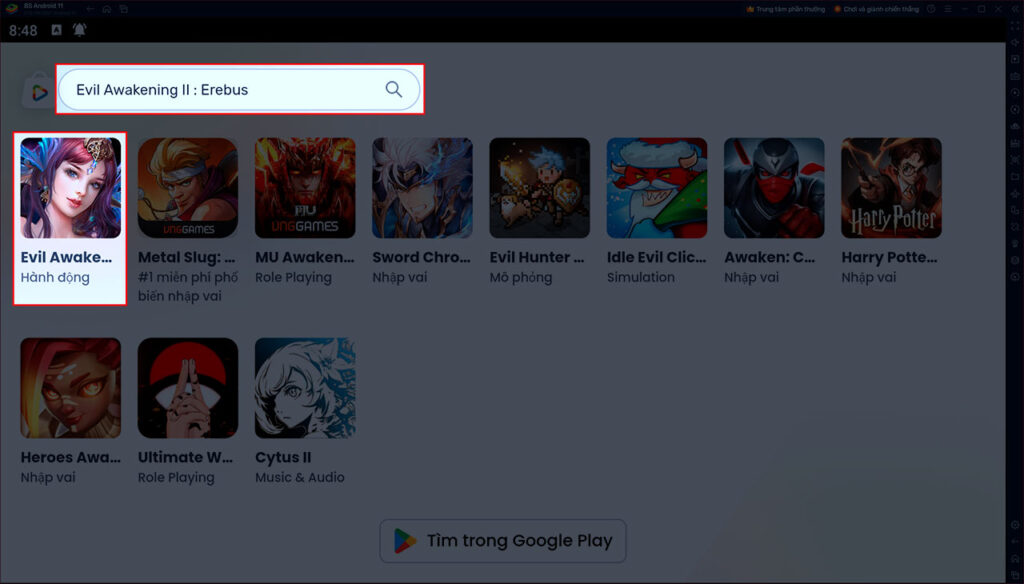Click the home icon in BlueStacks top bar
Screen dimensions: 1024x584
106,8
